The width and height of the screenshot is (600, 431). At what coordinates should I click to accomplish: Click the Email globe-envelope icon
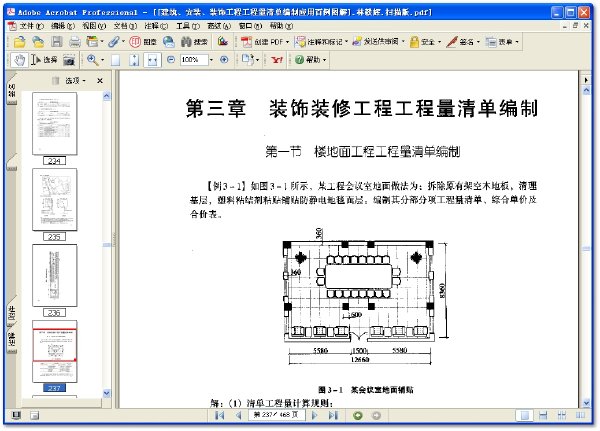tap(168, 41)
